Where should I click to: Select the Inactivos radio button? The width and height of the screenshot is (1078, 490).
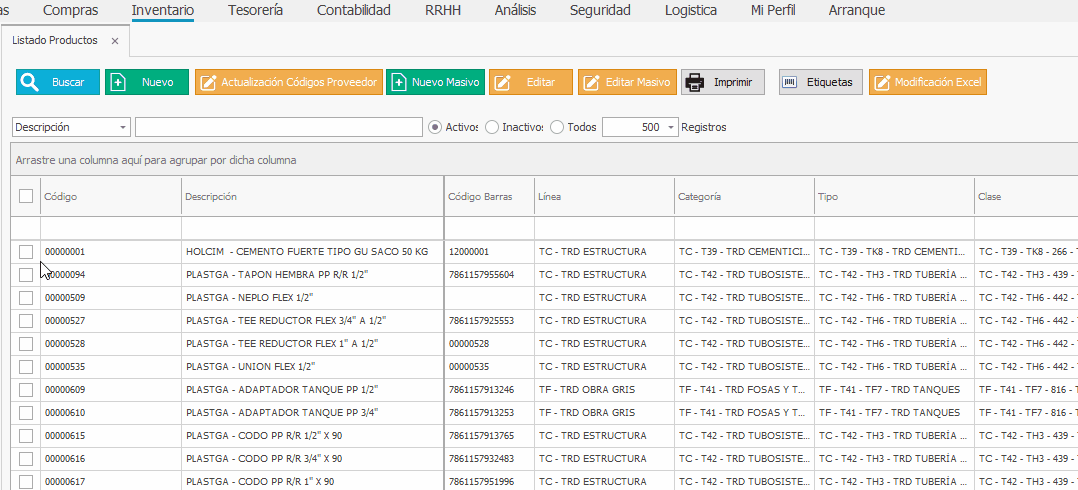tap(492, 127)
